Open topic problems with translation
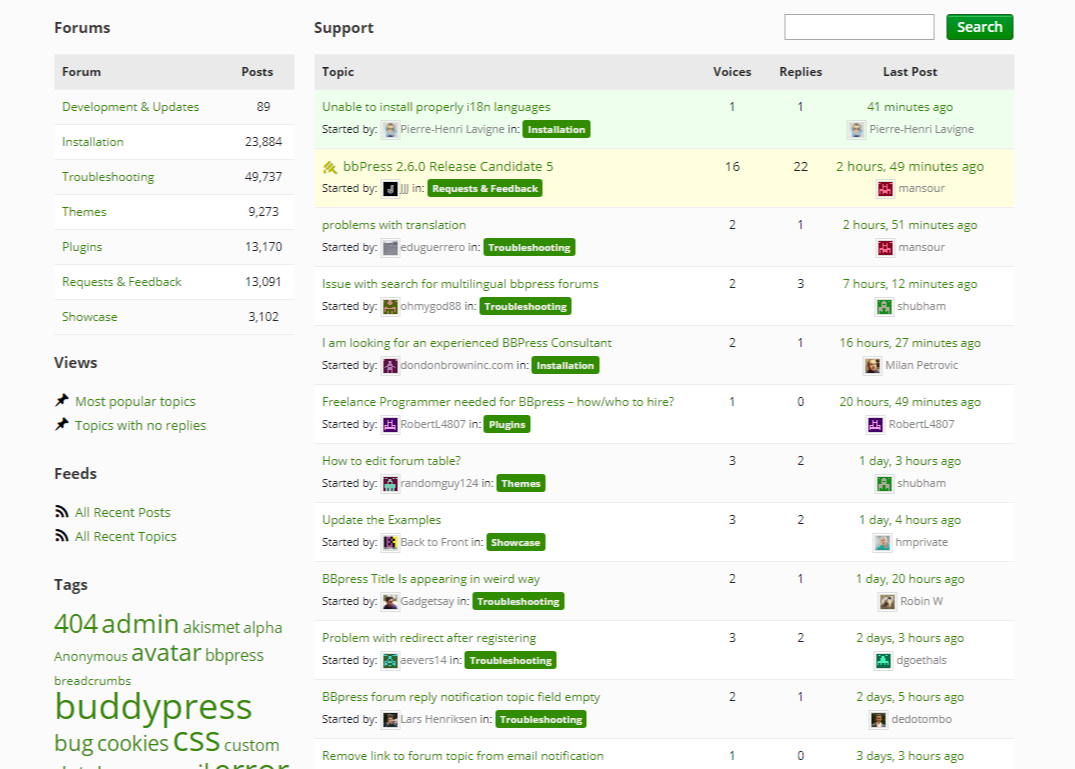 (x=394, y=225)
